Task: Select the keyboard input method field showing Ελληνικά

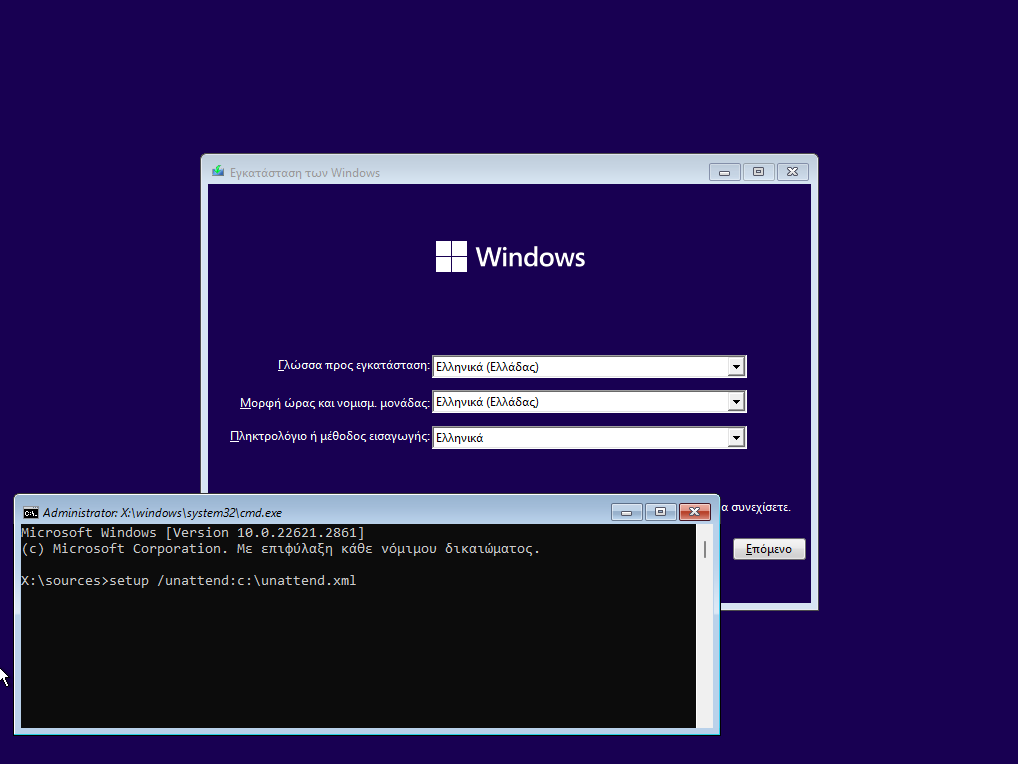Action: [x=589, y=437]
